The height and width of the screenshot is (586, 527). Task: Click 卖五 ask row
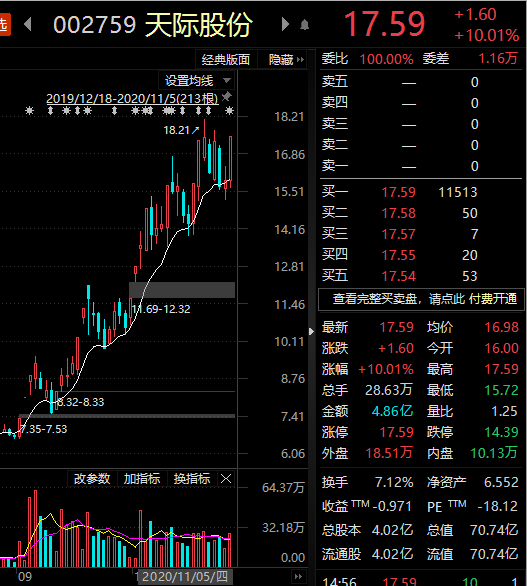(x=421, y=82)
